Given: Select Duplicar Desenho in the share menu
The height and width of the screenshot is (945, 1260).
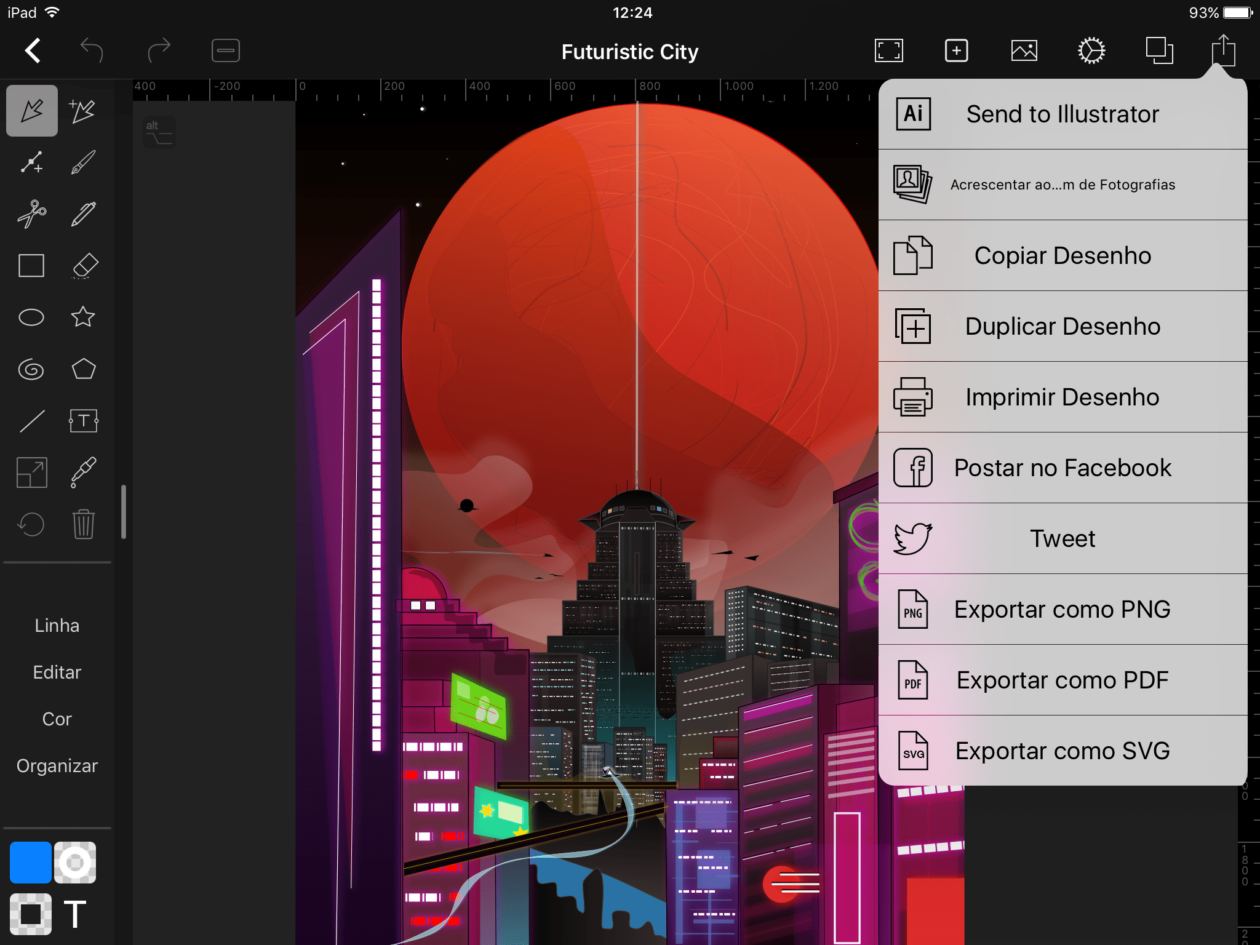Looking at the screenshot, I should click(1062, 326).
